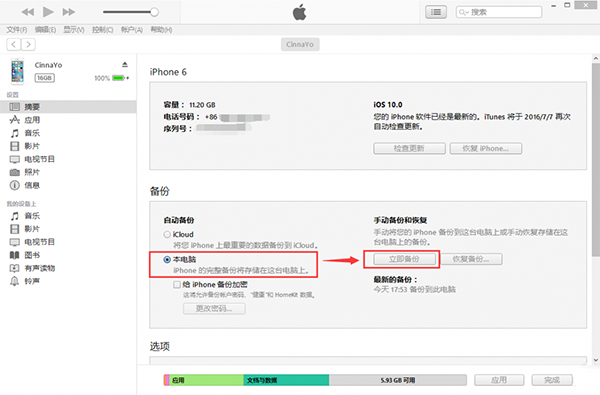The height and width of the screenshot is (395, 600).
Task: Select 摘要 summary in sidebar
Action: click(x=68, y=107)
